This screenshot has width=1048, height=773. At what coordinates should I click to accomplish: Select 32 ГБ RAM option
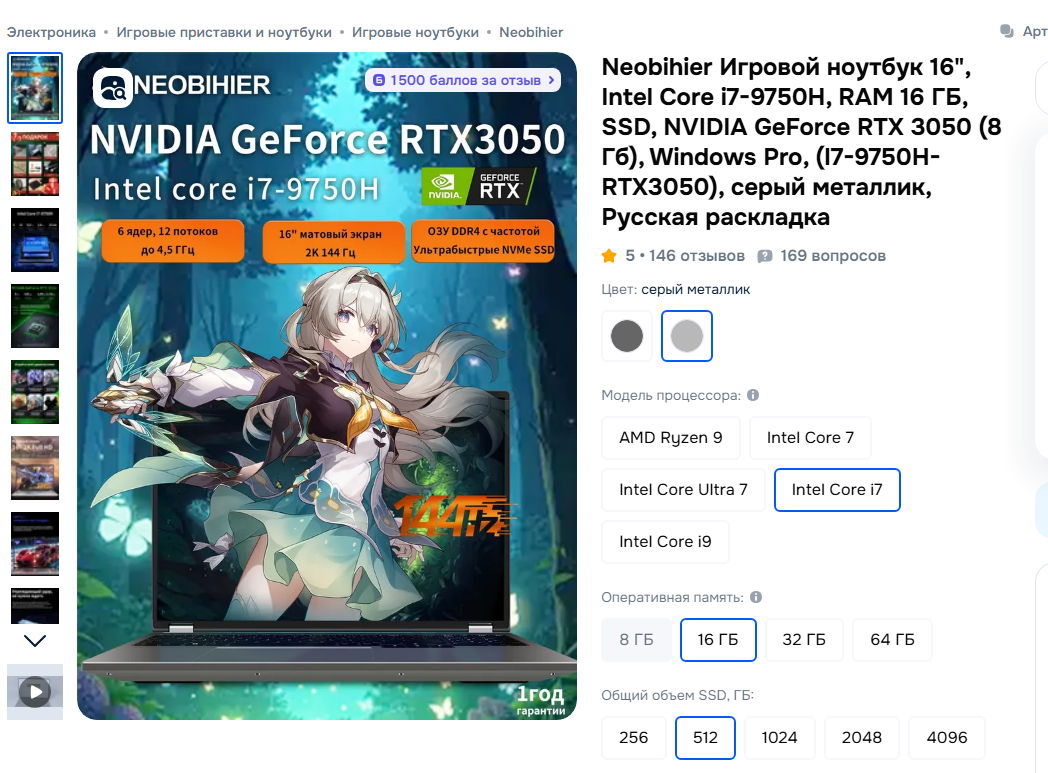click(x=804, y=639)
